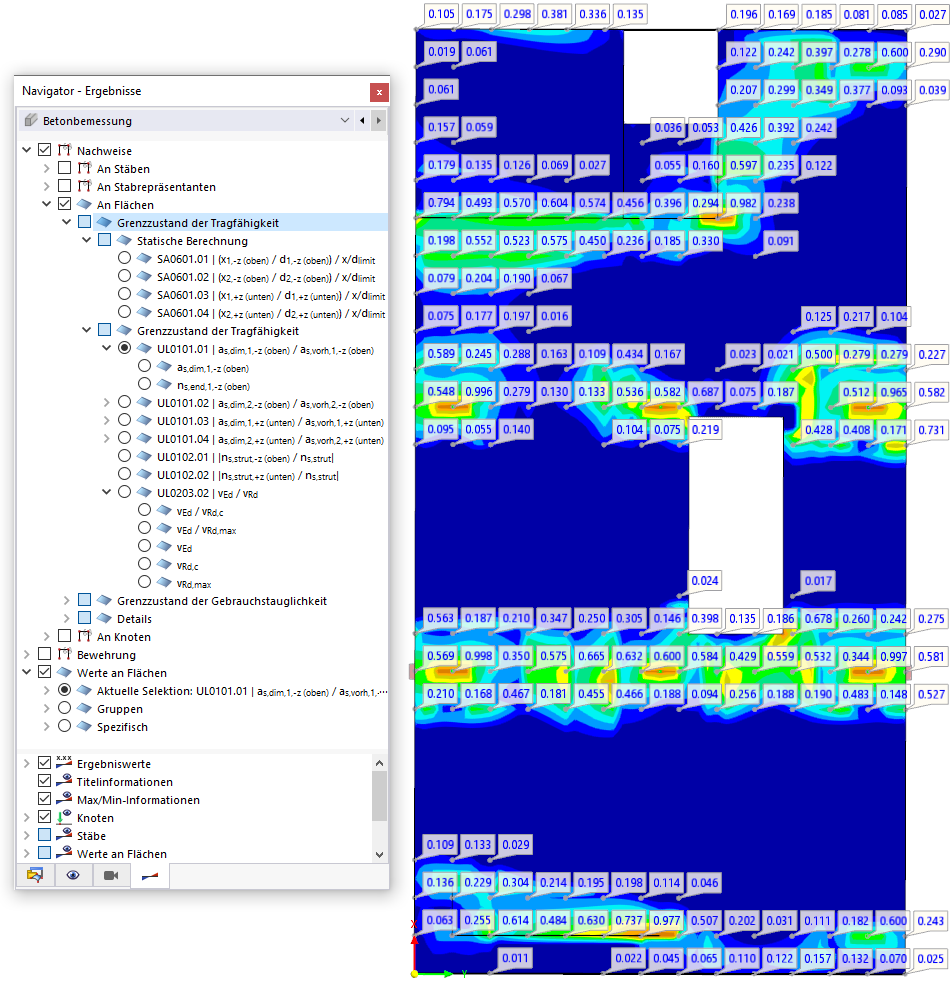Select the ns,end,1,-z (oben) radio button
The width and height of the screenshot is (952, 984).
[144, 384]
